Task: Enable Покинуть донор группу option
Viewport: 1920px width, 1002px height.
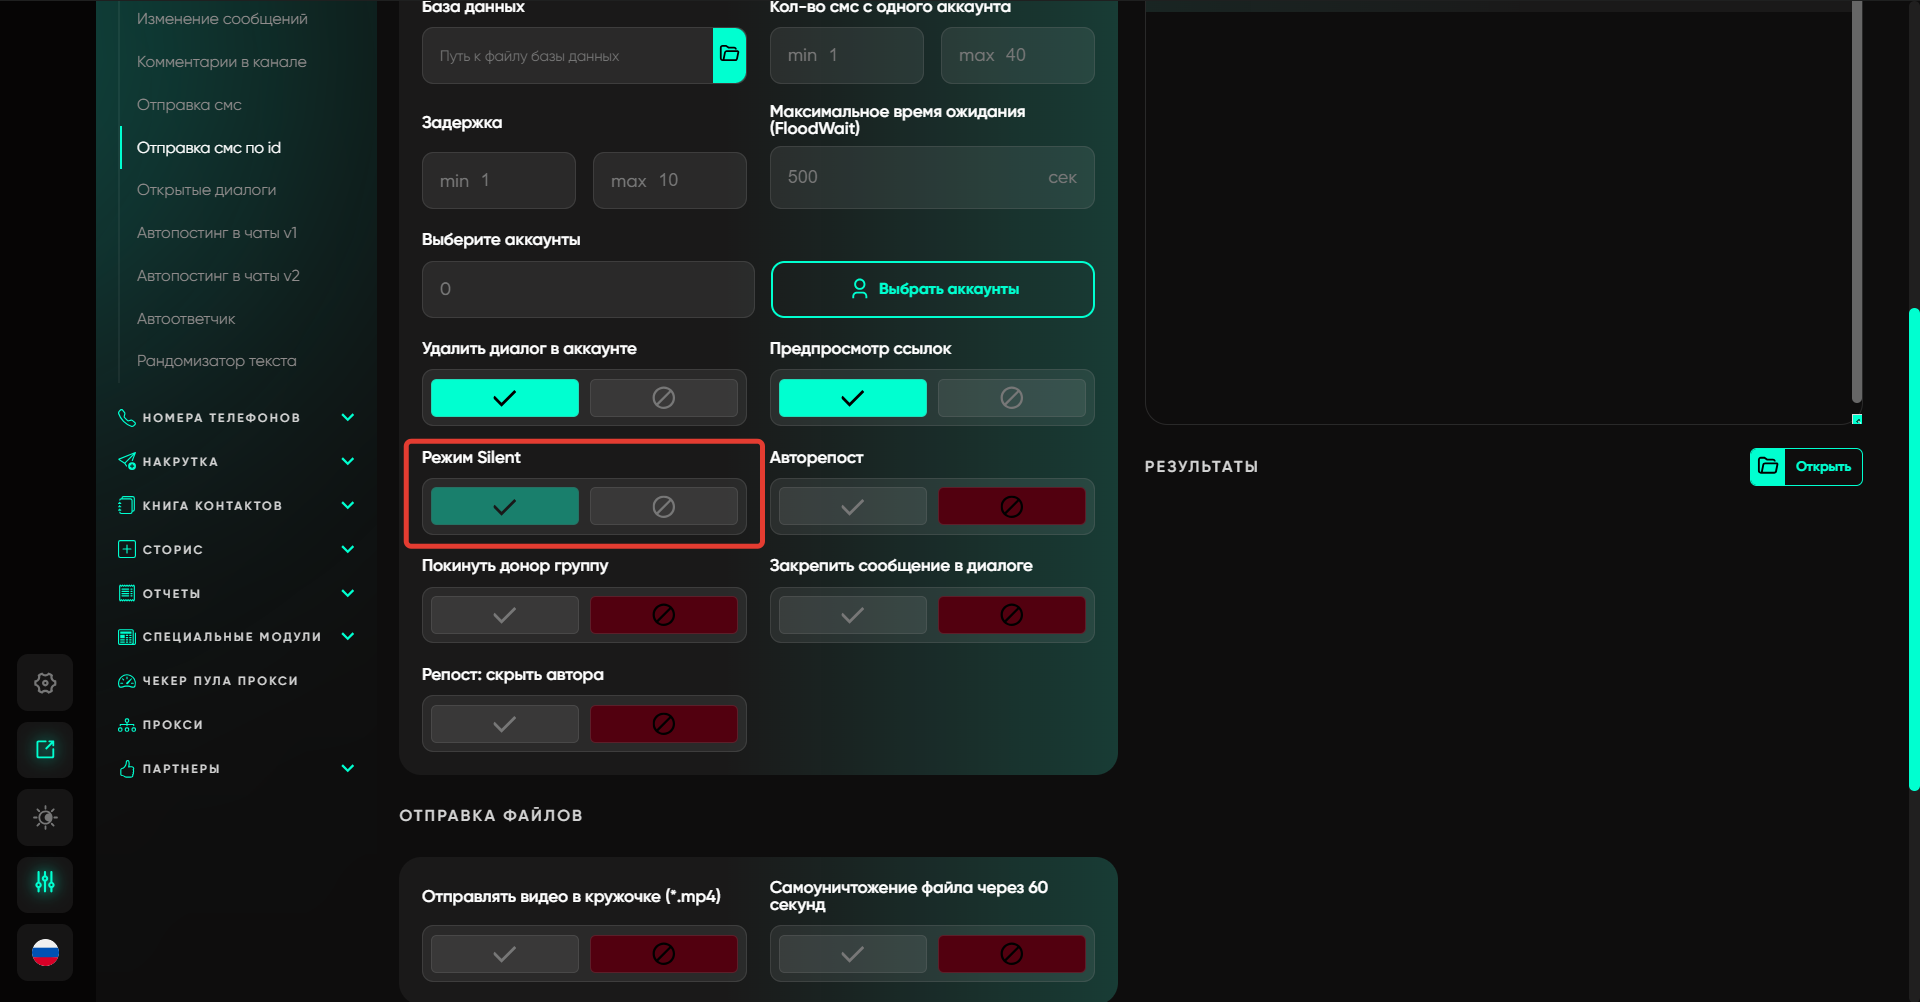Action: [x=504, y=615]
